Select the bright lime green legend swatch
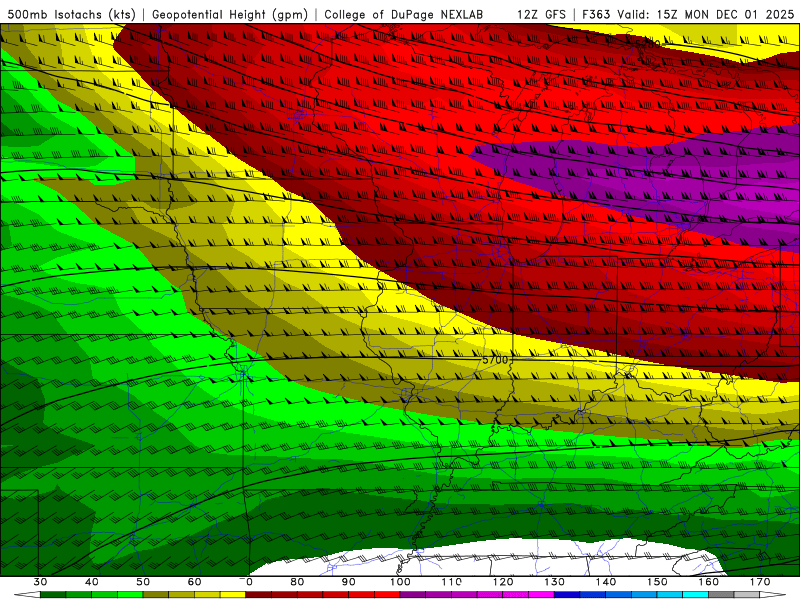This screenshot has width=800, height=600. pyautogui.click(x=130, y=595)
